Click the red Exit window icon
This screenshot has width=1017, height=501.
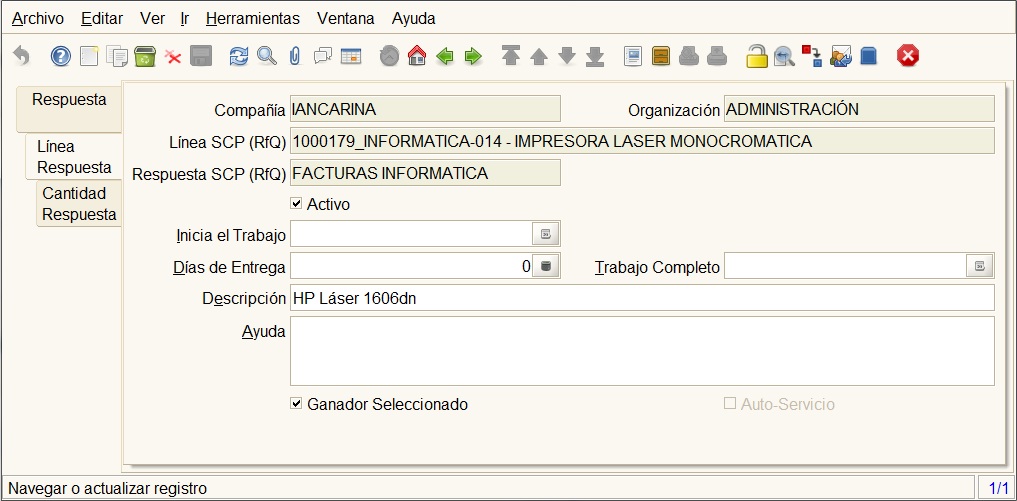click(908, 56)
